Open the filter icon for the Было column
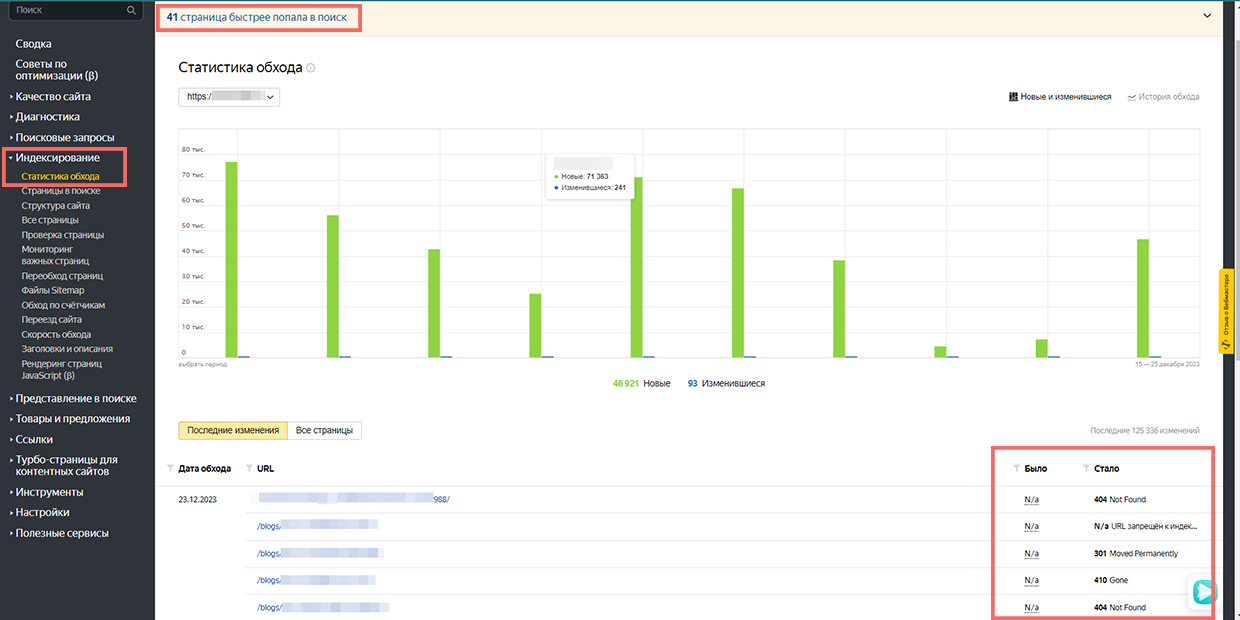This screenshot has width=1240, height=620. point(1017,468)
